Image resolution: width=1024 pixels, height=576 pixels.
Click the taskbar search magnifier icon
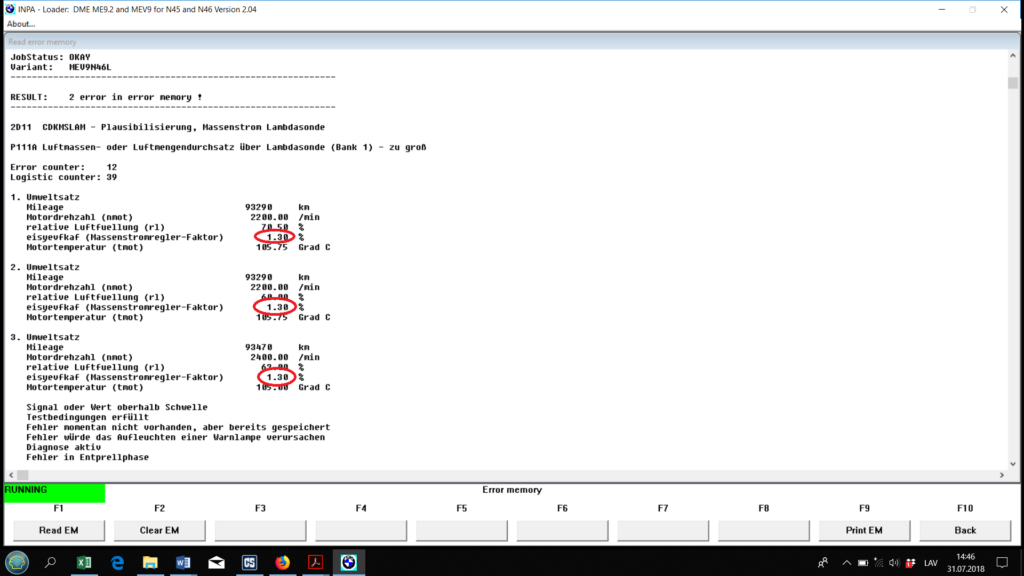click(51, 563)
